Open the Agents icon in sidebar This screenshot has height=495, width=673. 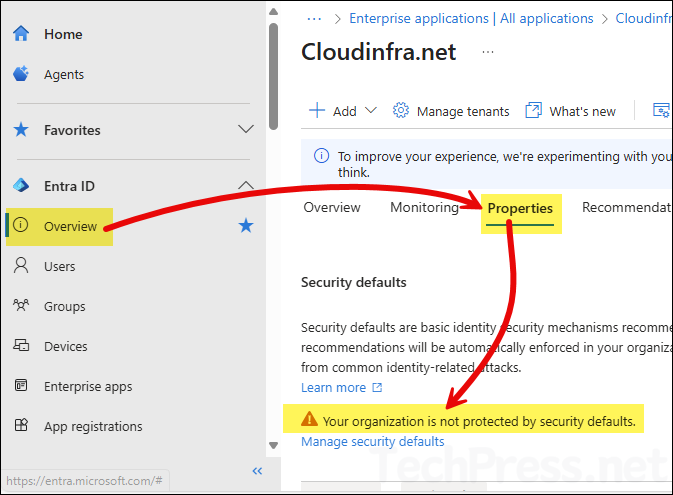tap(21, 74)
